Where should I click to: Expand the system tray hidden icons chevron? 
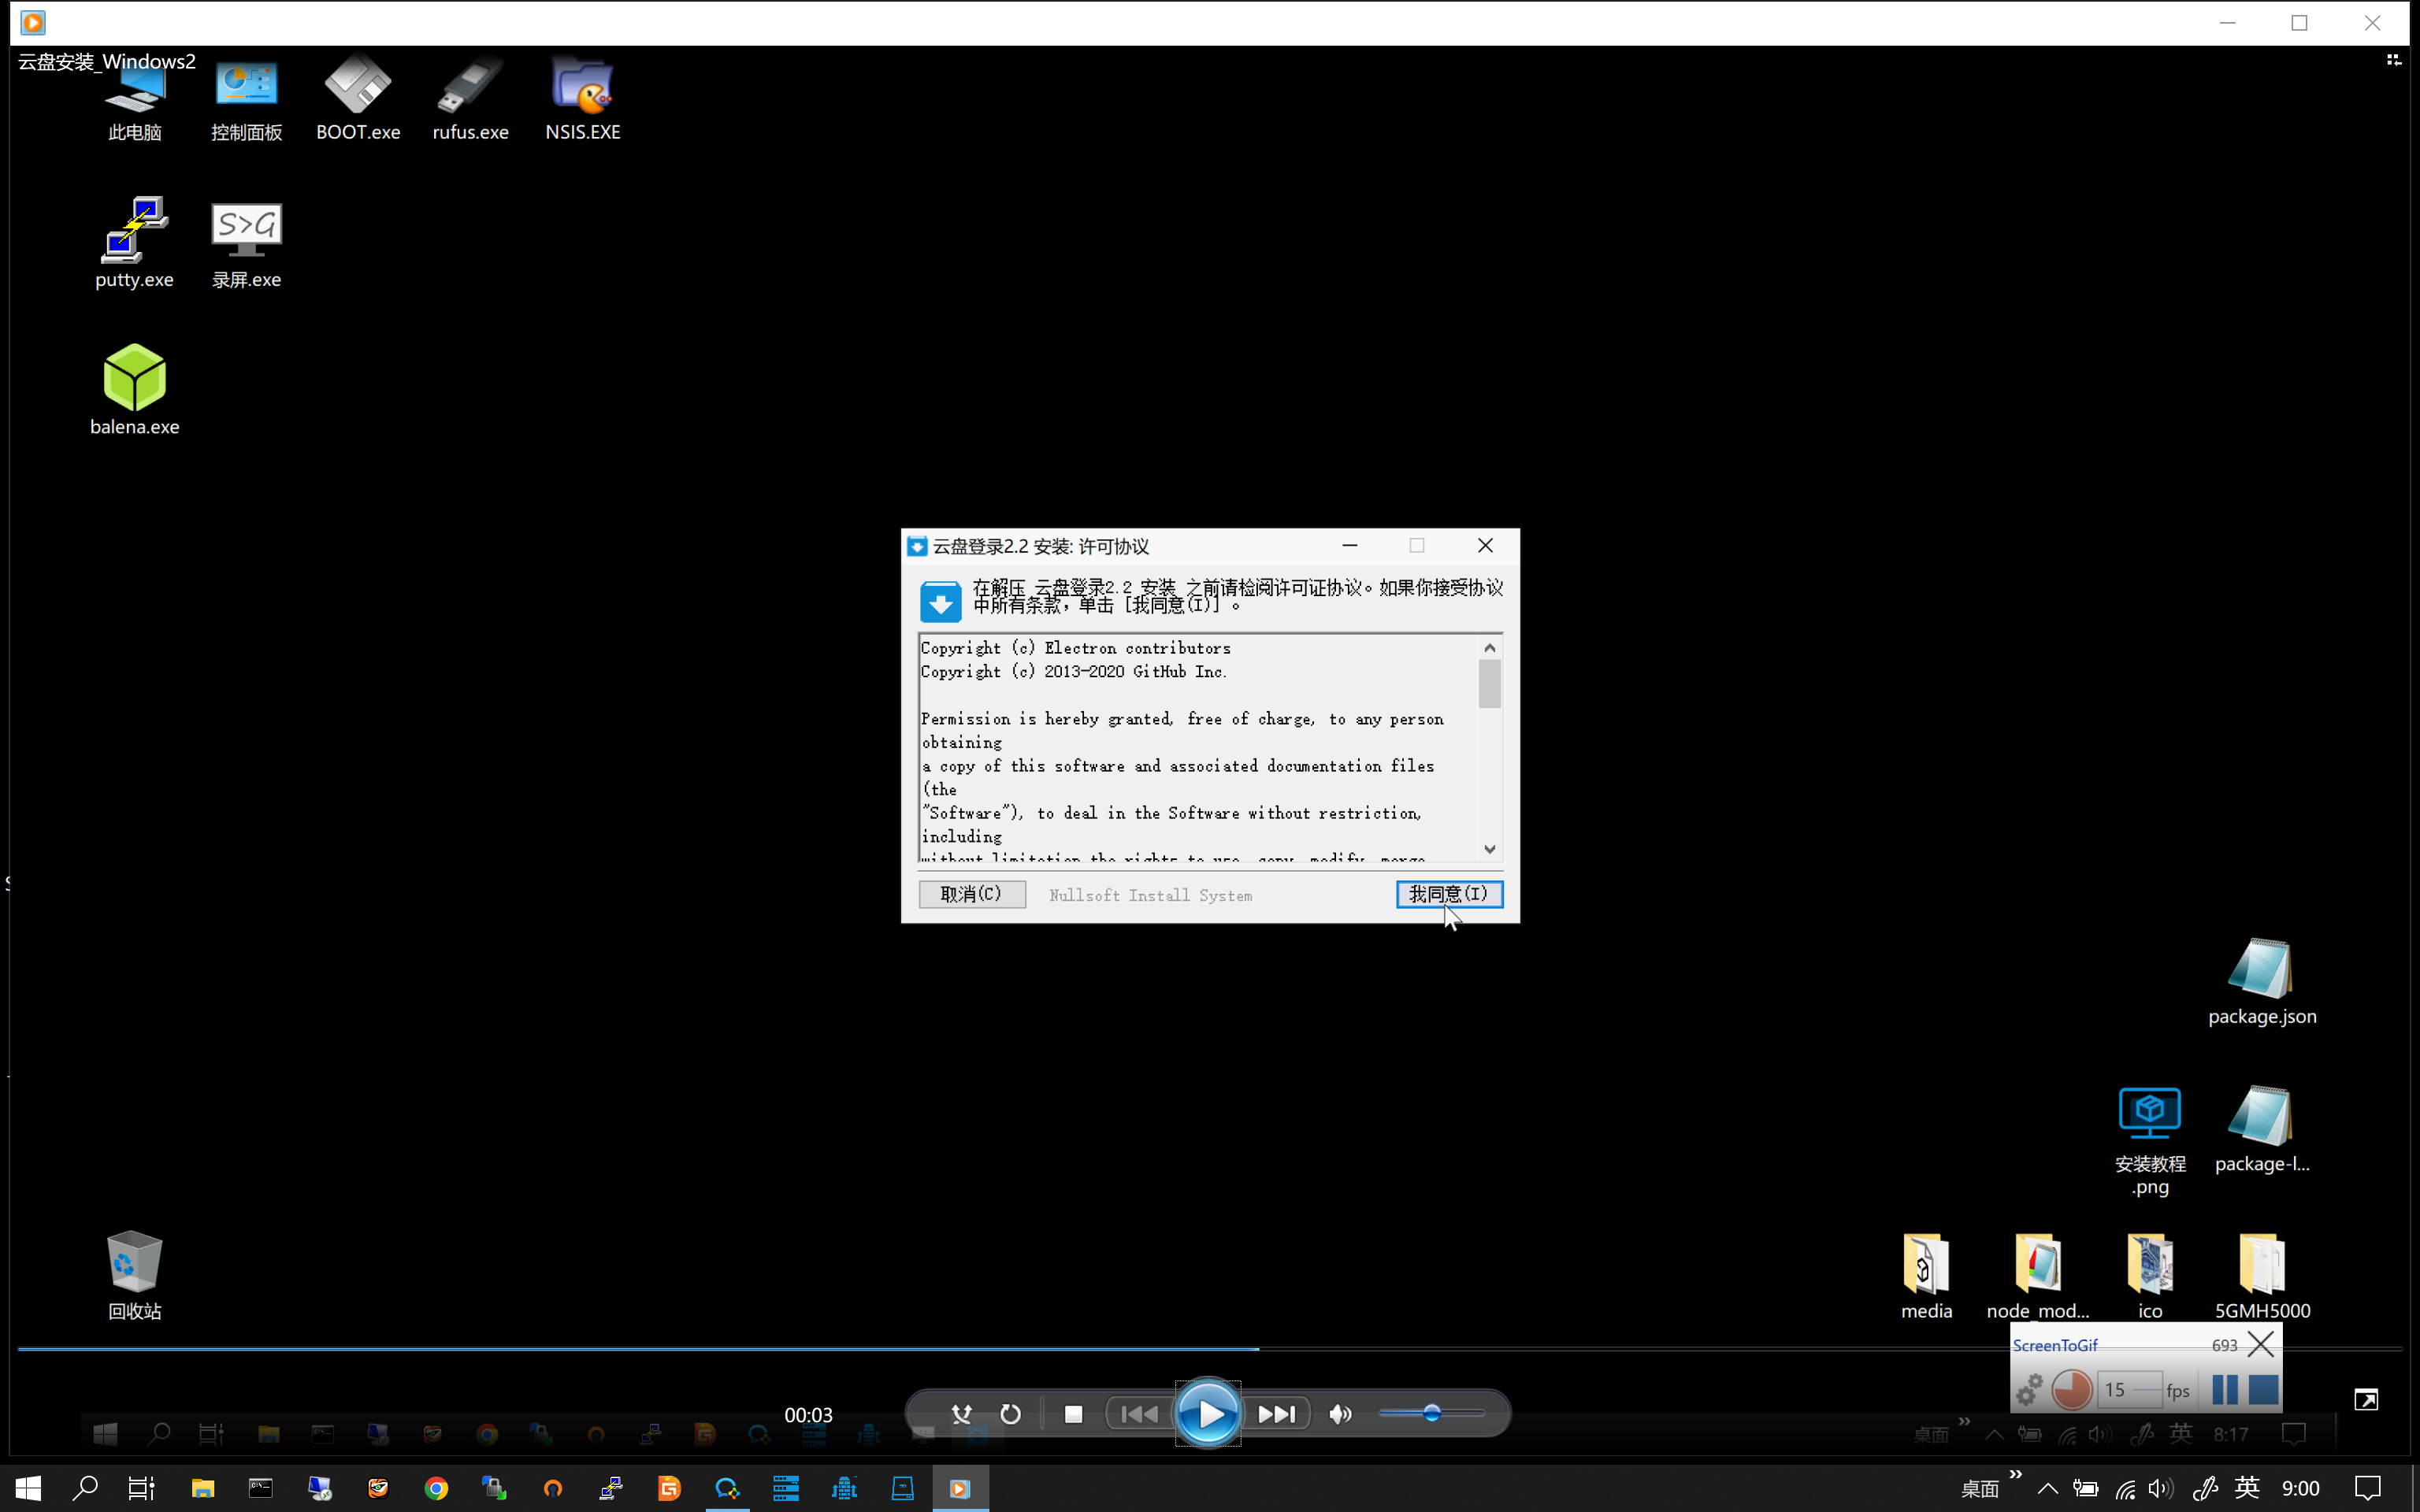point(2047,1488)
